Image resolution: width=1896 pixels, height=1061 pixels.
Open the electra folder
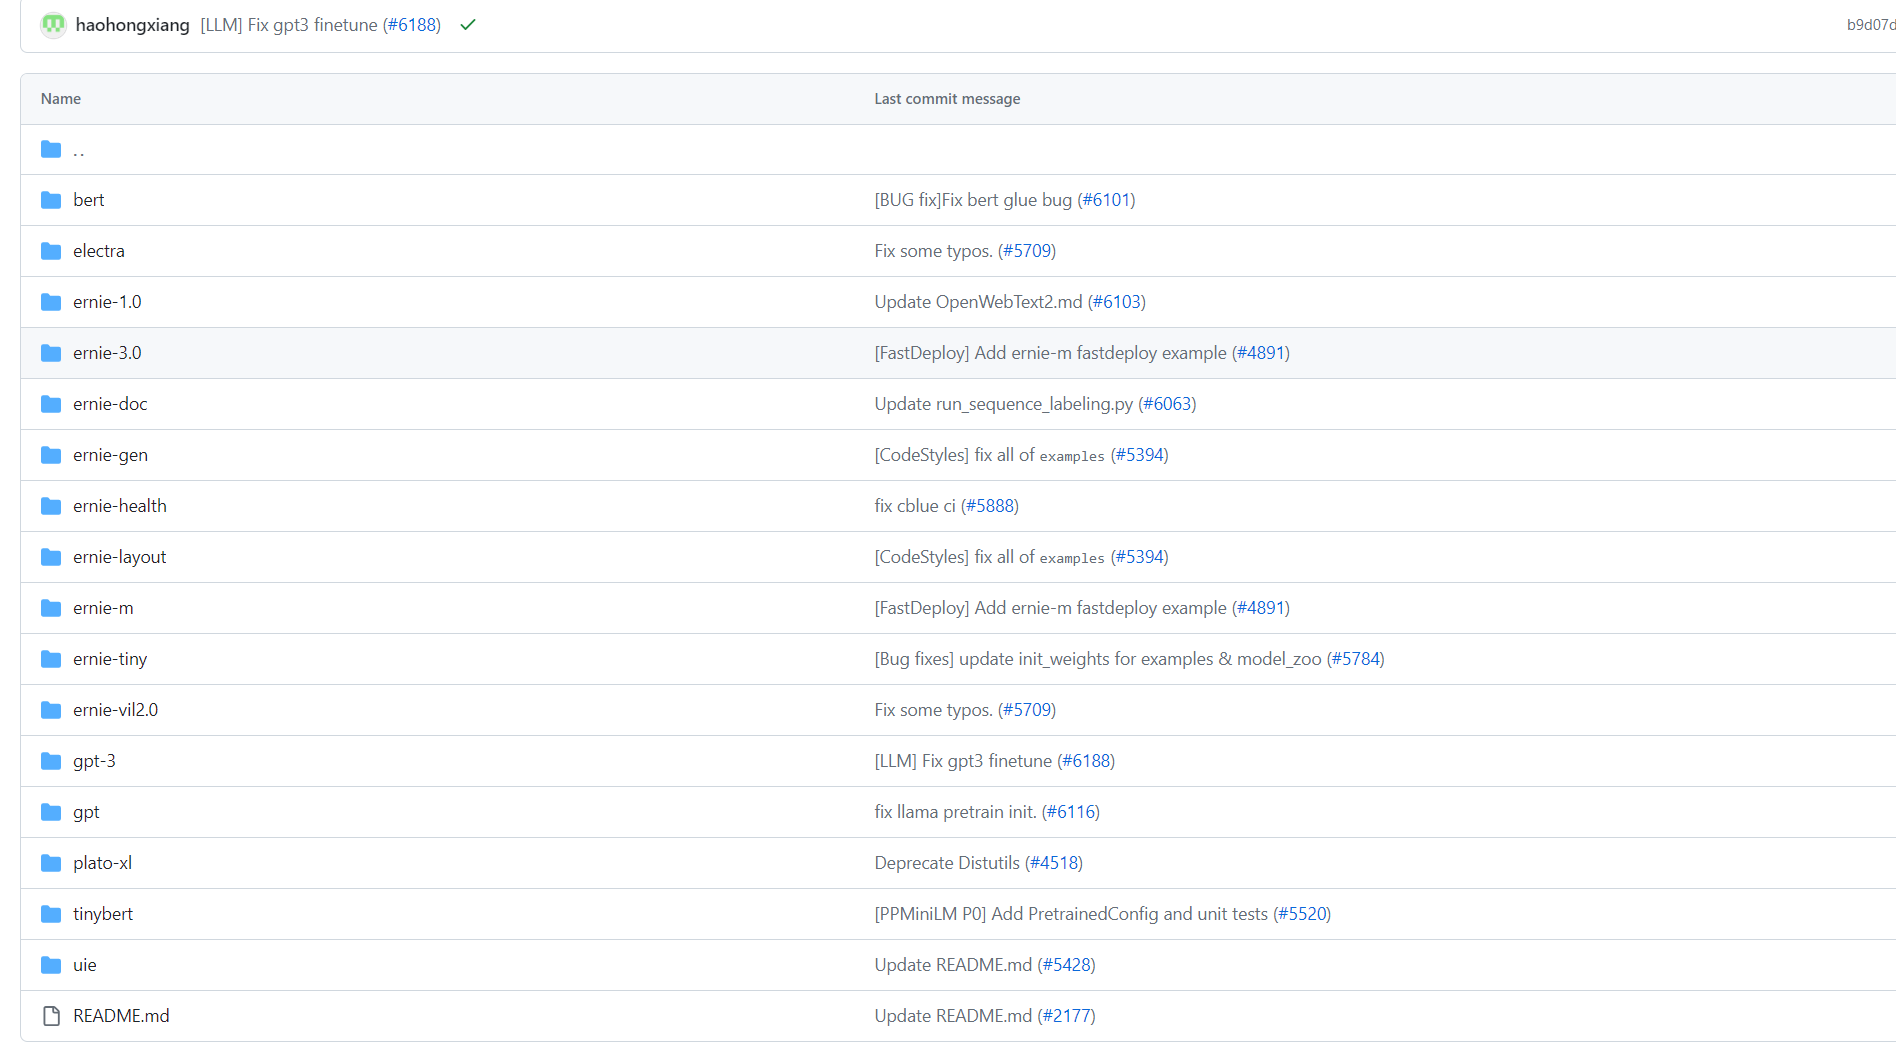point(99,251)
